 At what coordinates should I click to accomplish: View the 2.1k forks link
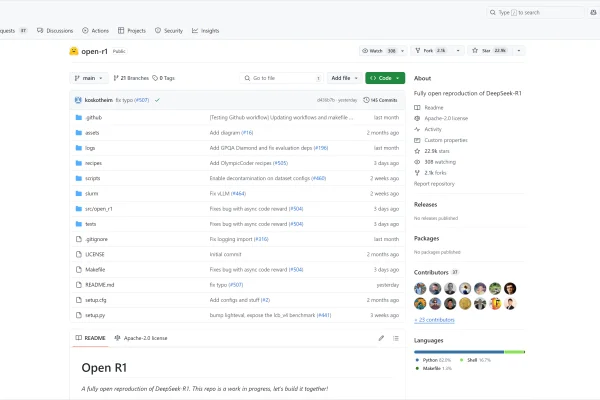[430, 173]
